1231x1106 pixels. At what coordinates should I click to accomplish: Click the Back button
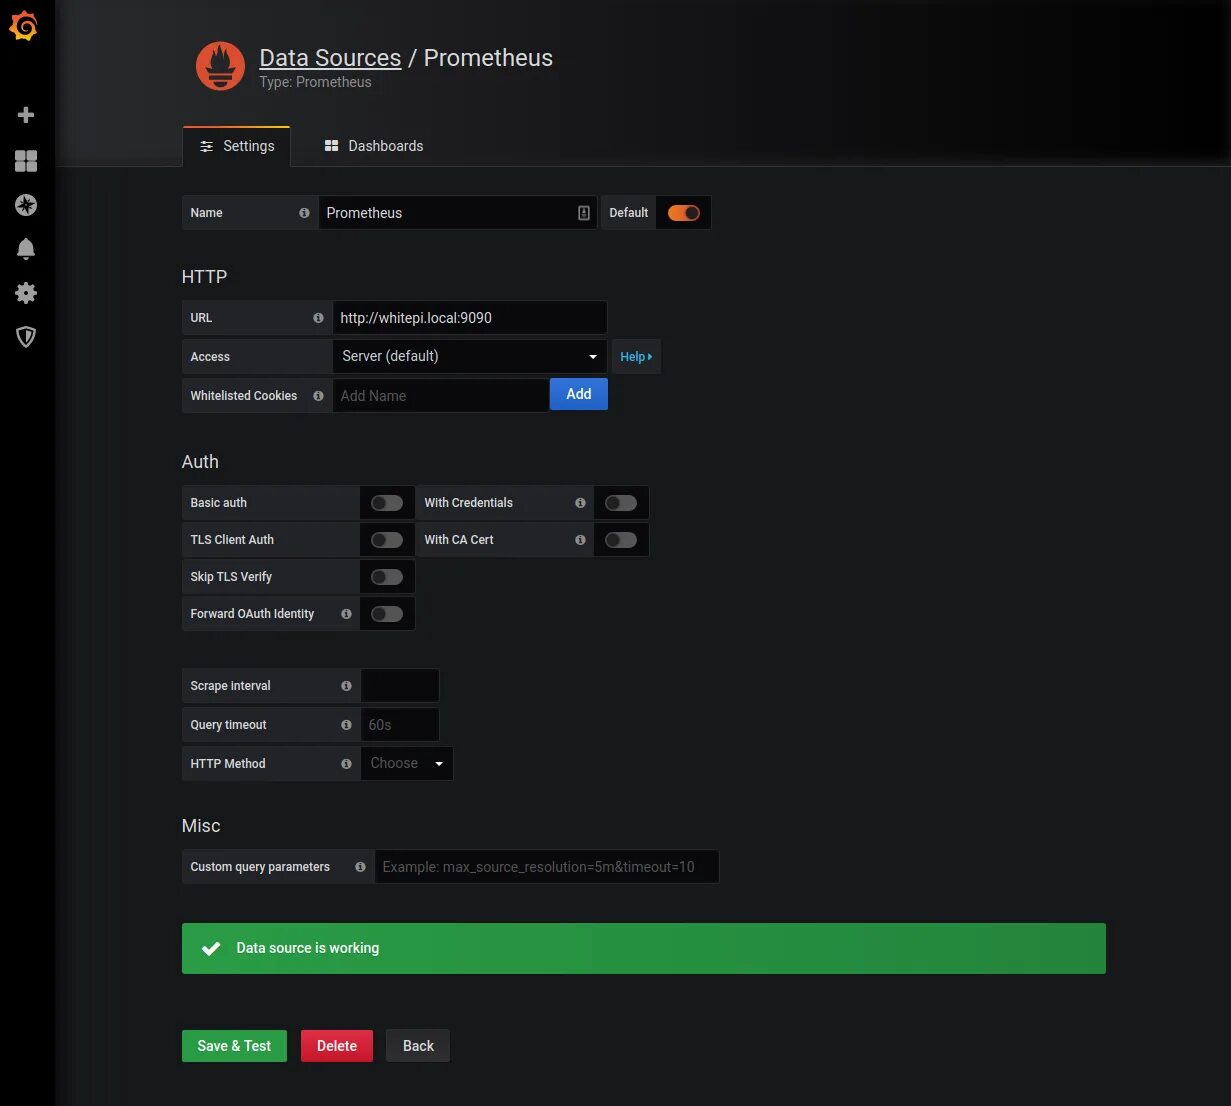tap(418, 1046)
